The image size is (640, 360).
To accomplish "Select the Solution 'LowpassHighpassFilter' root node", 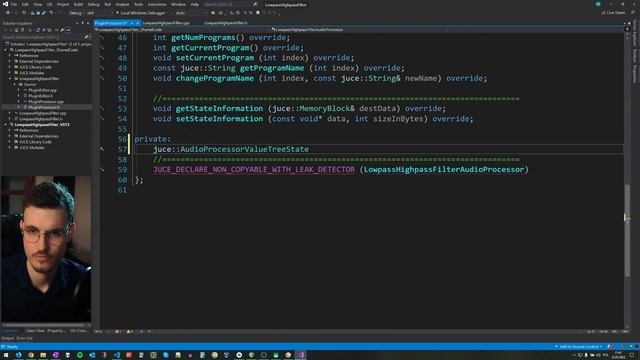I will (x=49, y=44).
